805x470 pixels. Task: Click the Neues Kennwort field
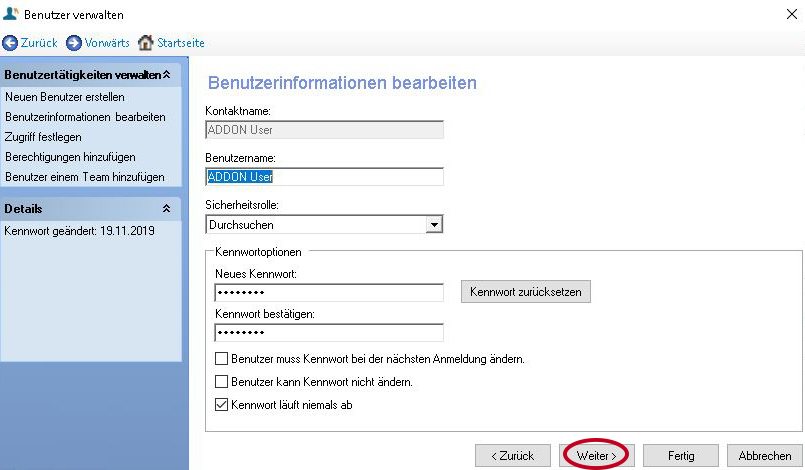point(329,293)
